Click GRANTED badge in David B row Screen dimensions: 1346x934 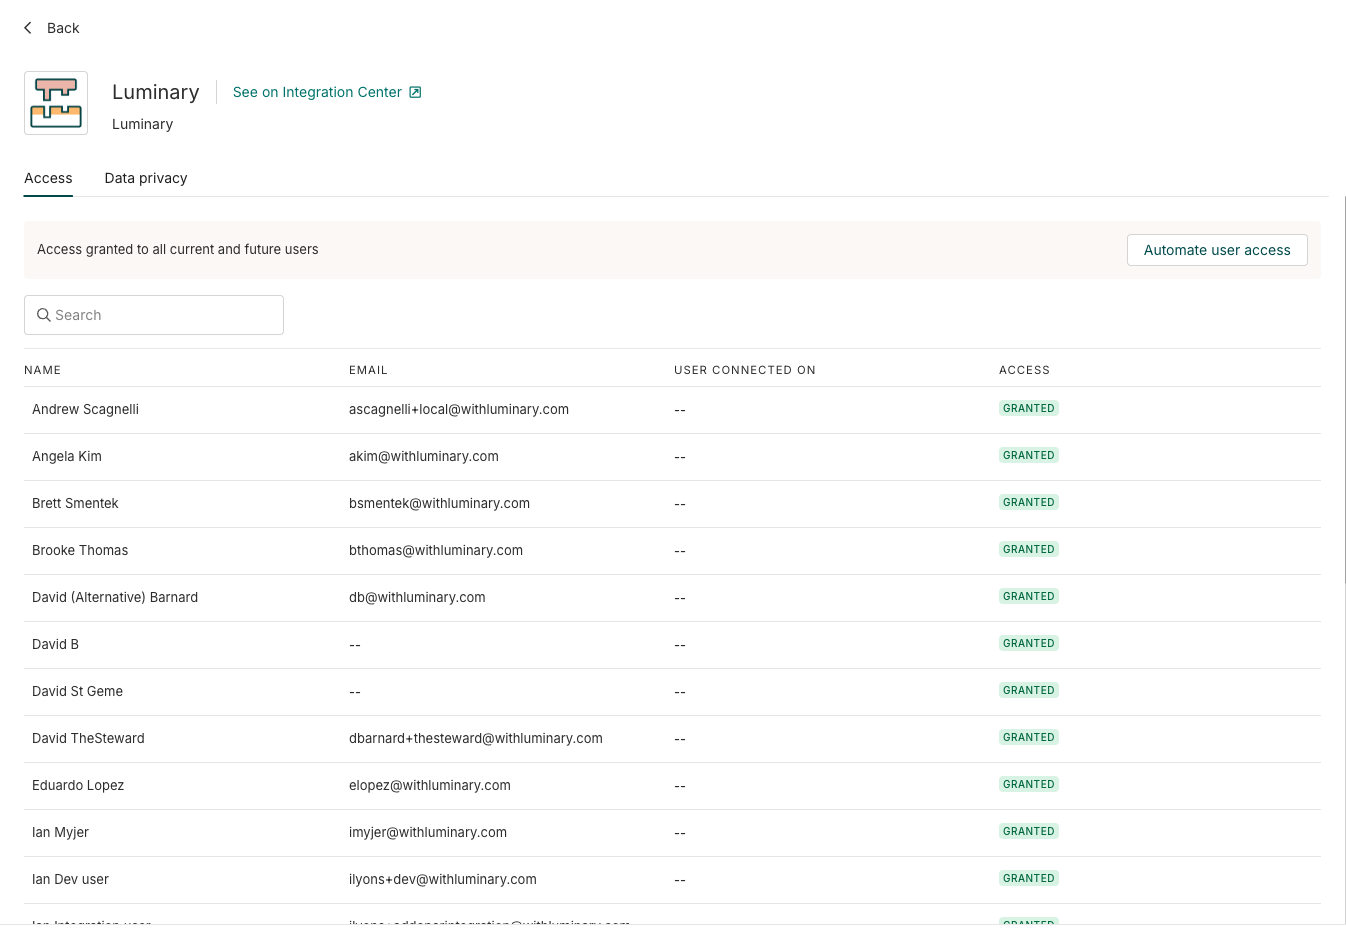[1029, 643]
